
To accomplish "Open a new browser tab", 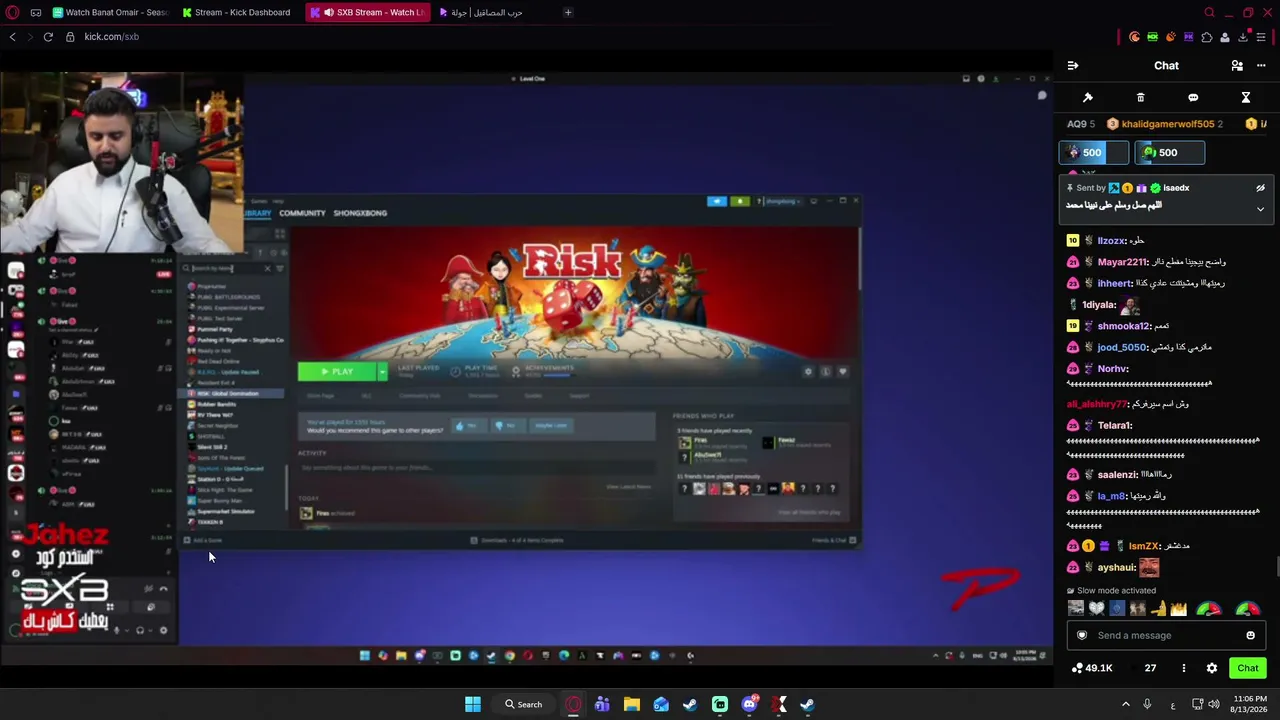I will click(568, 13).
